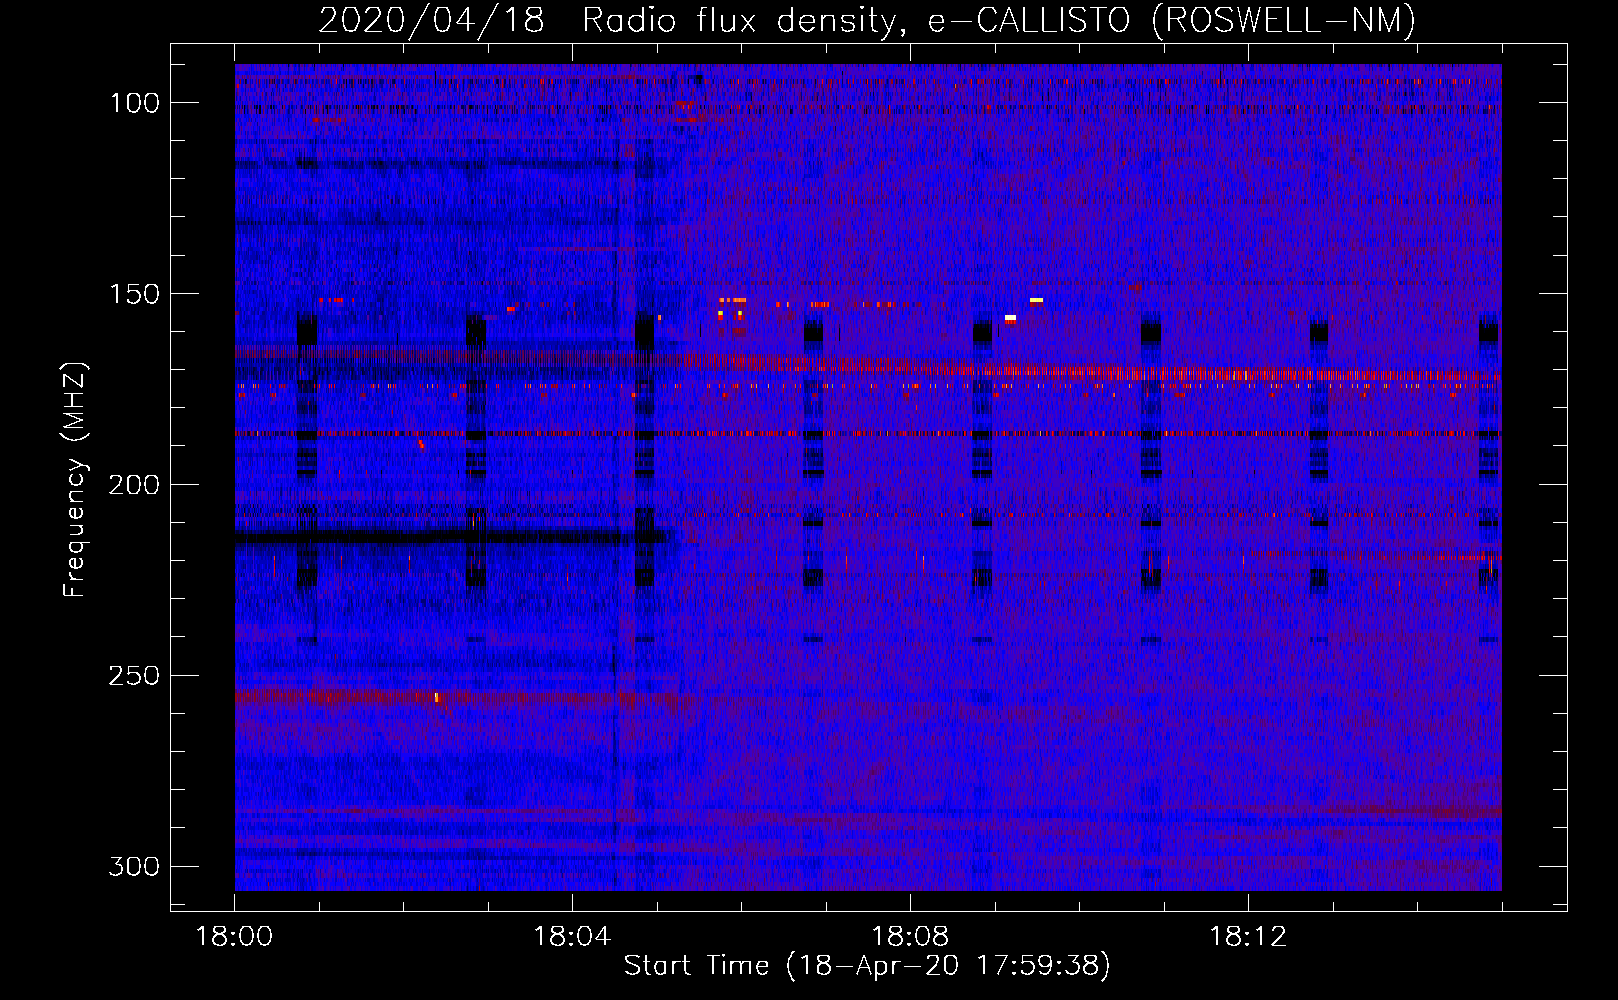The width and height of the screenshot is (1618, 1000).
Task: Click the "18:08" time tick label
Action: coord(910,937)
